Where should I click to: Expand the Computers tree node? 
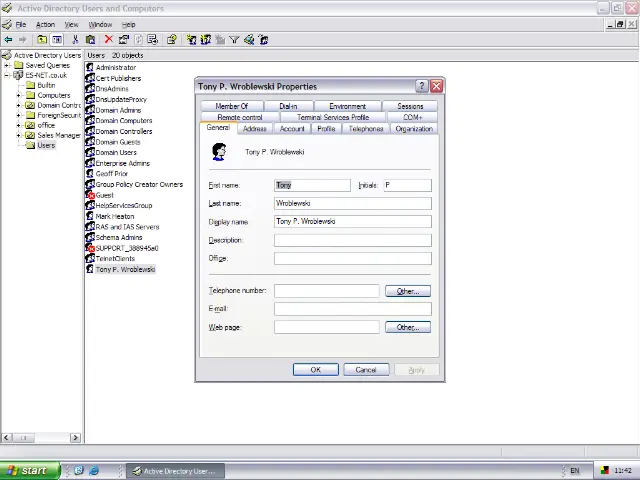pyautogui.click(x=18, y=95)
